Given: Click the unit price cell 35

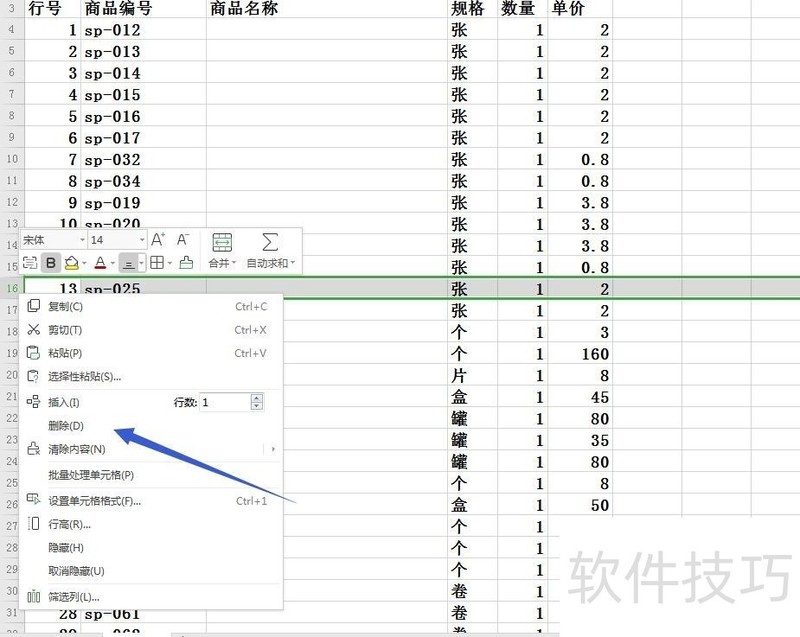Looking at the screenshot, I should 580,440.
